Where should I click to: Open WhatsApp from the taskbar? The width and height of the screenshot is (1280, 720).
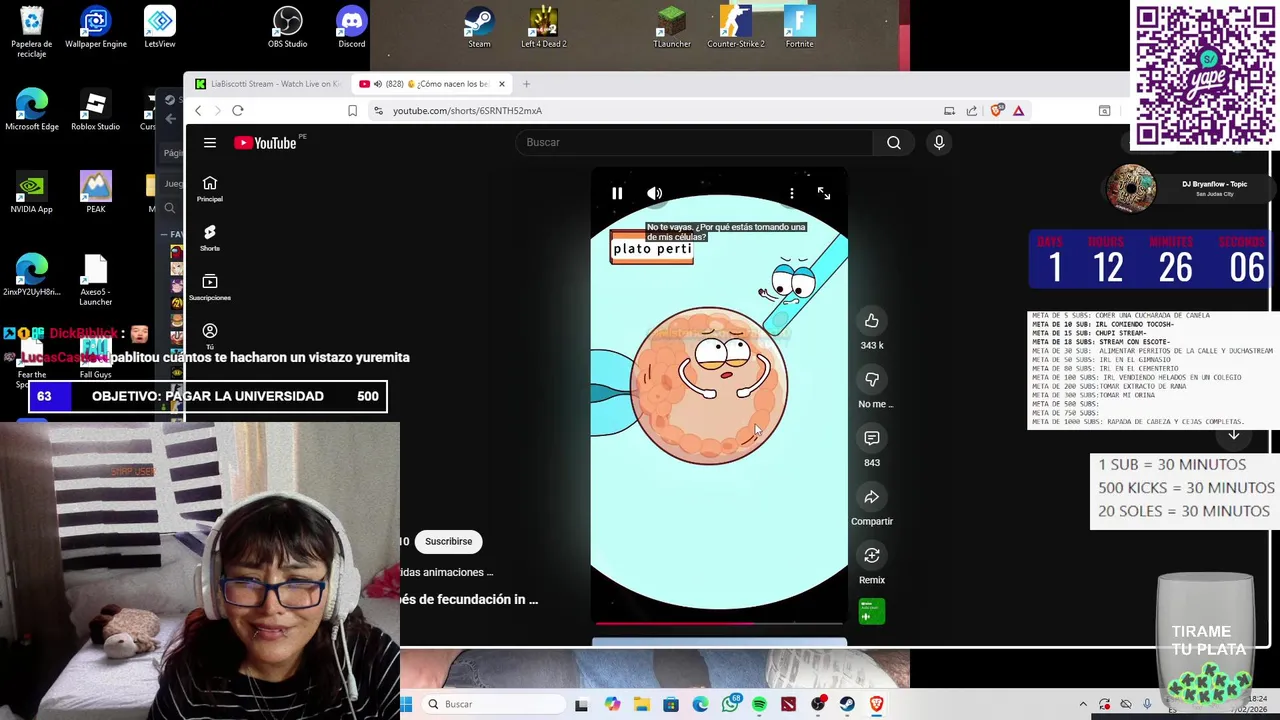pyautogui.click(x=730, y=704)
